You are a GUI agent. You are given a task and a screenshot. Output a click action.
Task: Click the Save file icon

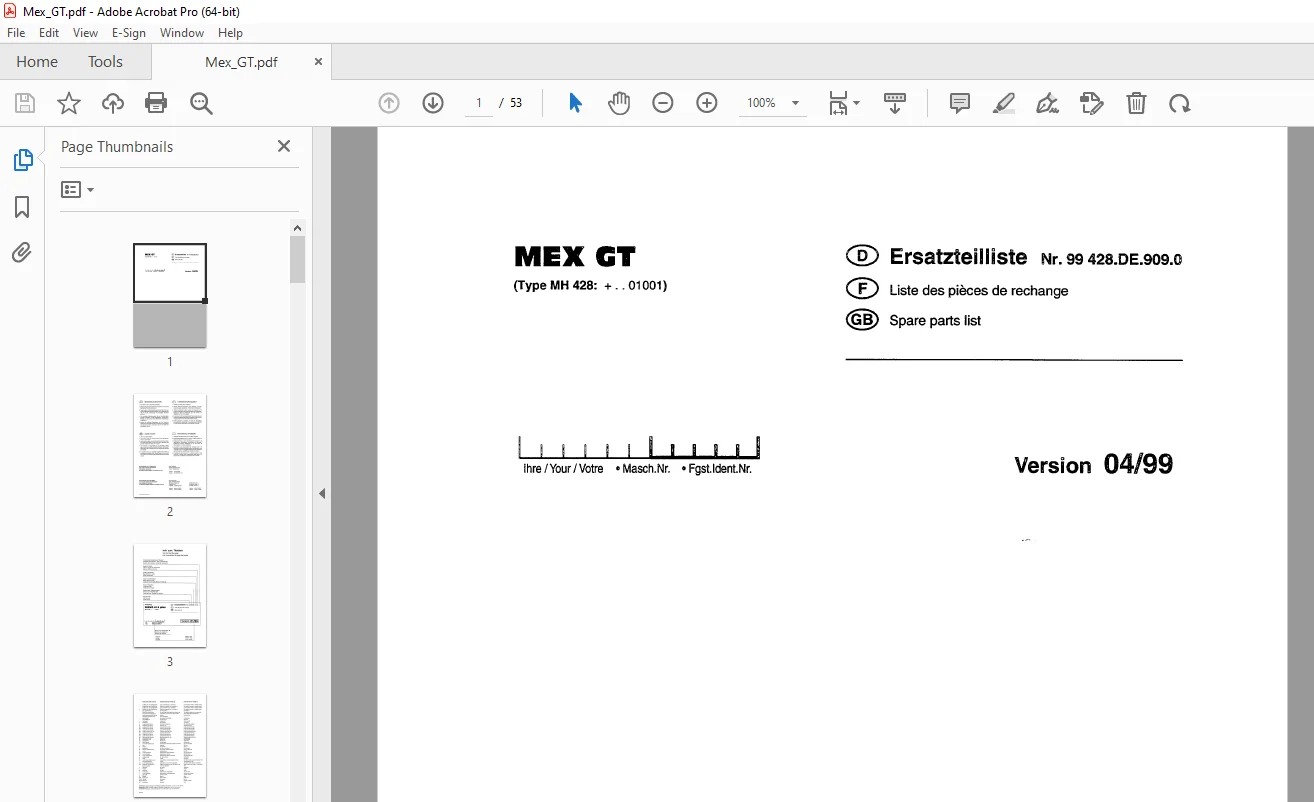point(25,103)
